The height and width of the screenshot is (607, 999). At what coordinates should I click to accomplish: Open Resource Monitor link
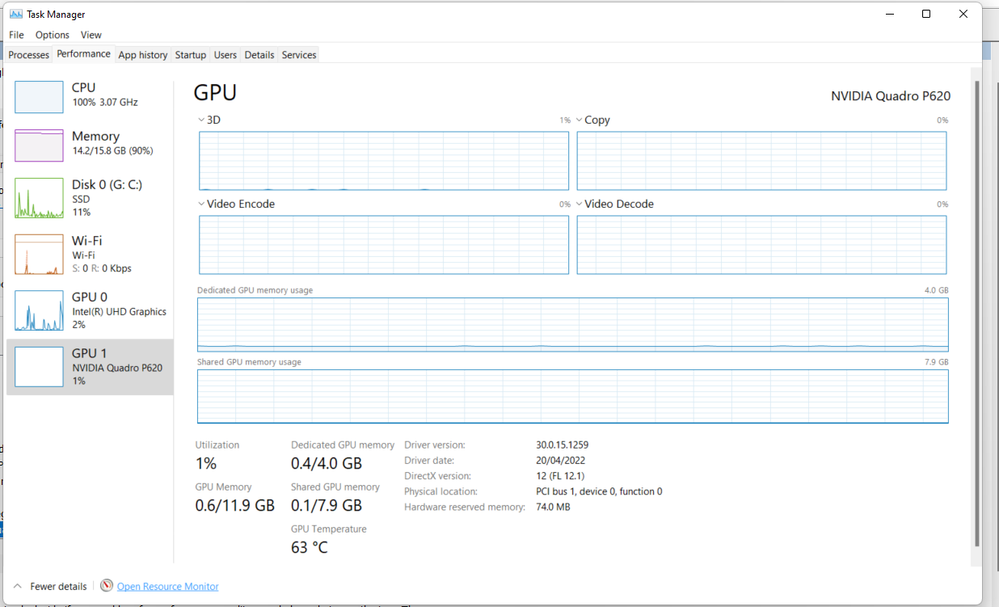point(167,587)
